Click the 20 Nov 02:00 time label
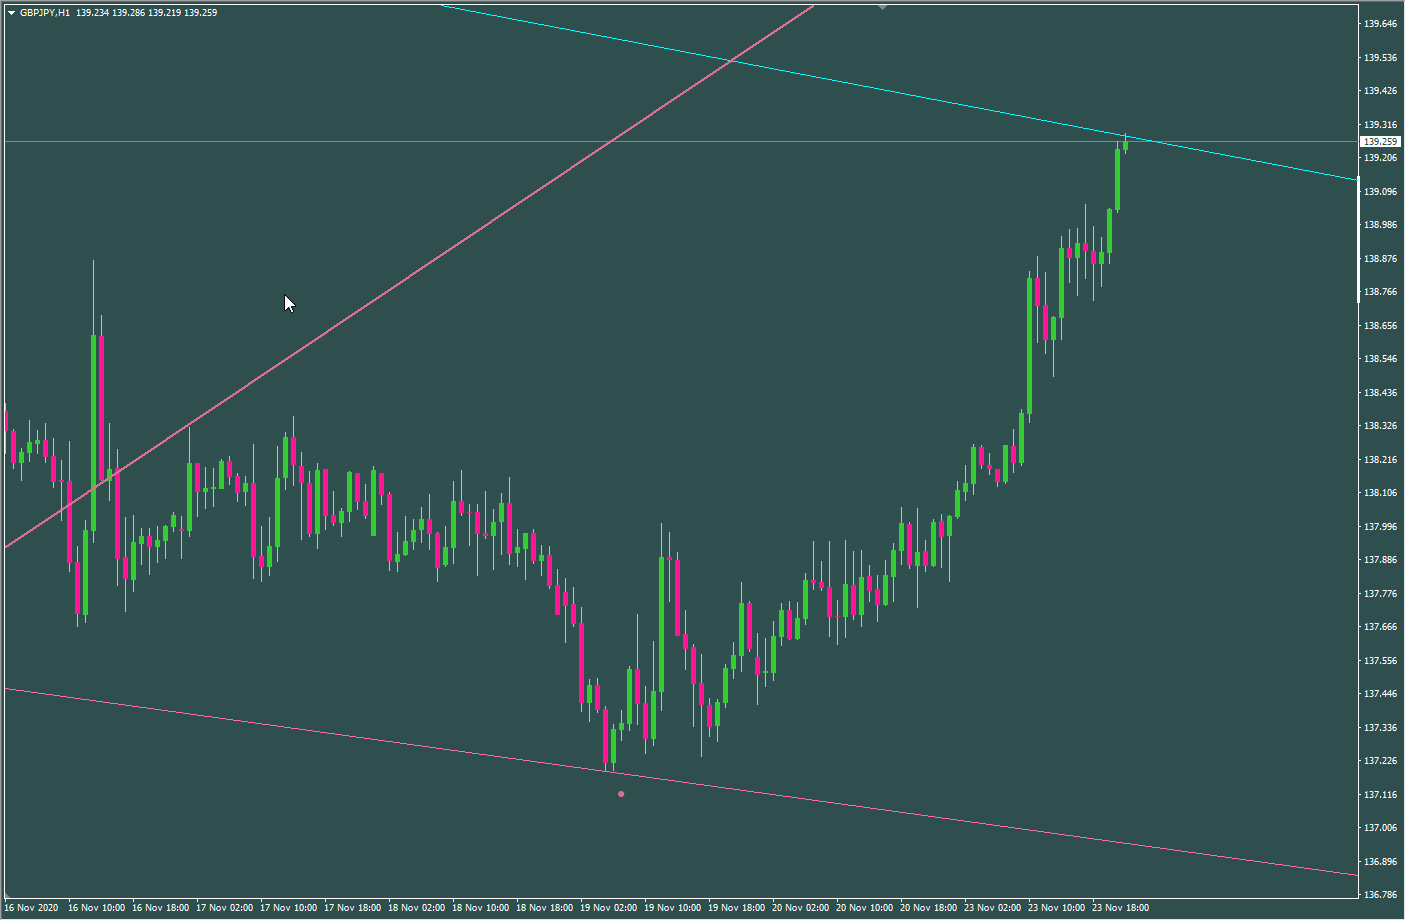The image size is (1406, 921). (801, 908)
